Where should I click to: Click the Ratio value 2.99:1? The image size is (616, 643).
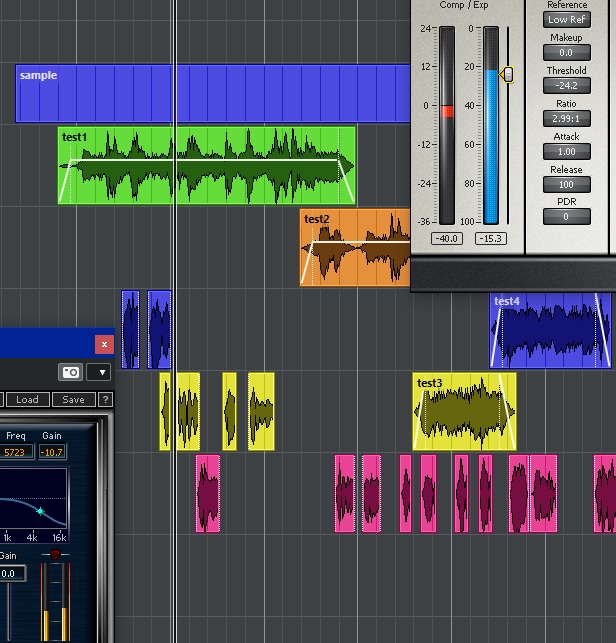pos(567,119)
